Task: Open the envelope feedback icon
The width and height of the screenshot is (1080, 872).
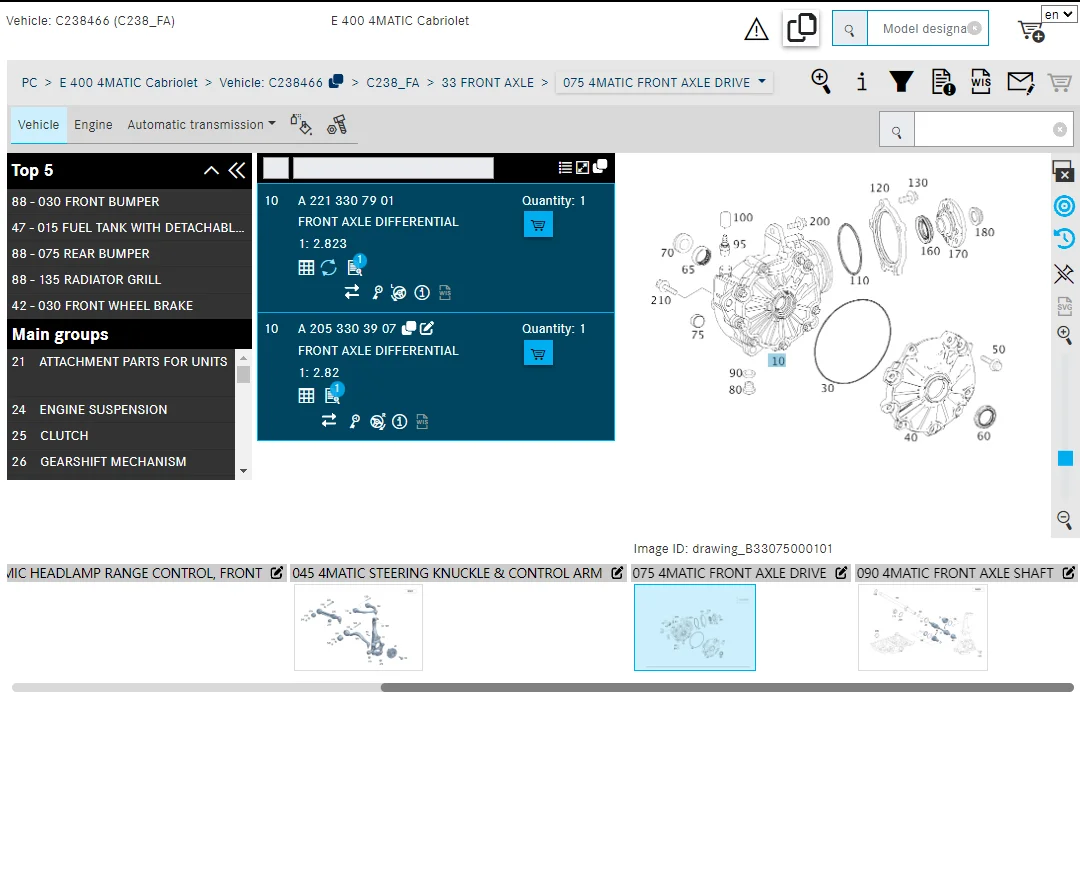Action: point(1020,82)
